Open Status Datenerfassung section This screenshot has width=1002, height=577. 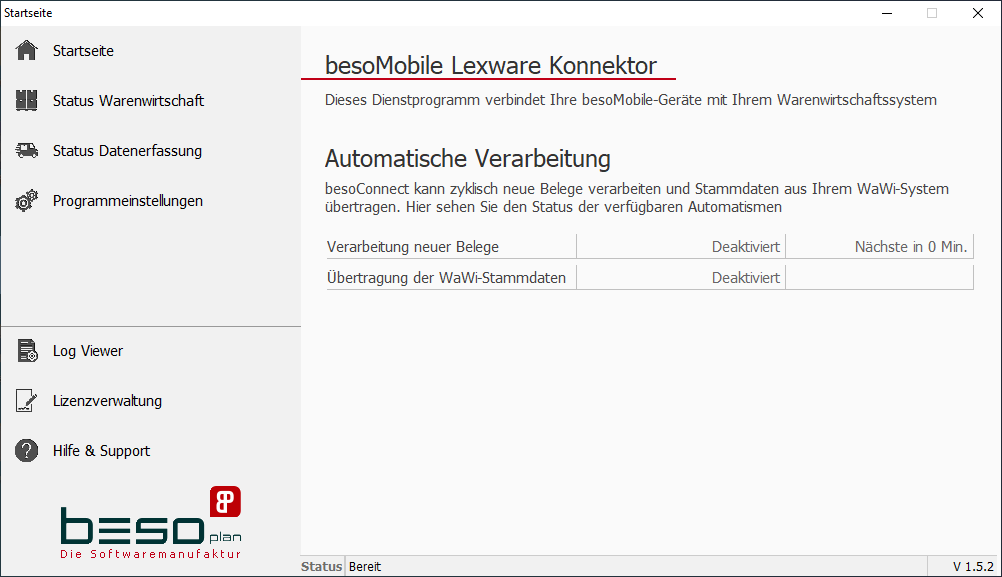pyautogui.click(x=127, y=151)
